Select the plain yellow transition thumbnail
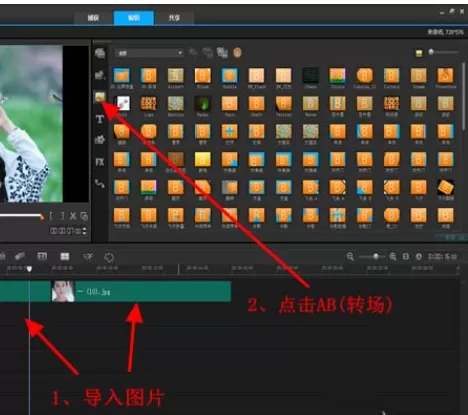 (203, 160)
